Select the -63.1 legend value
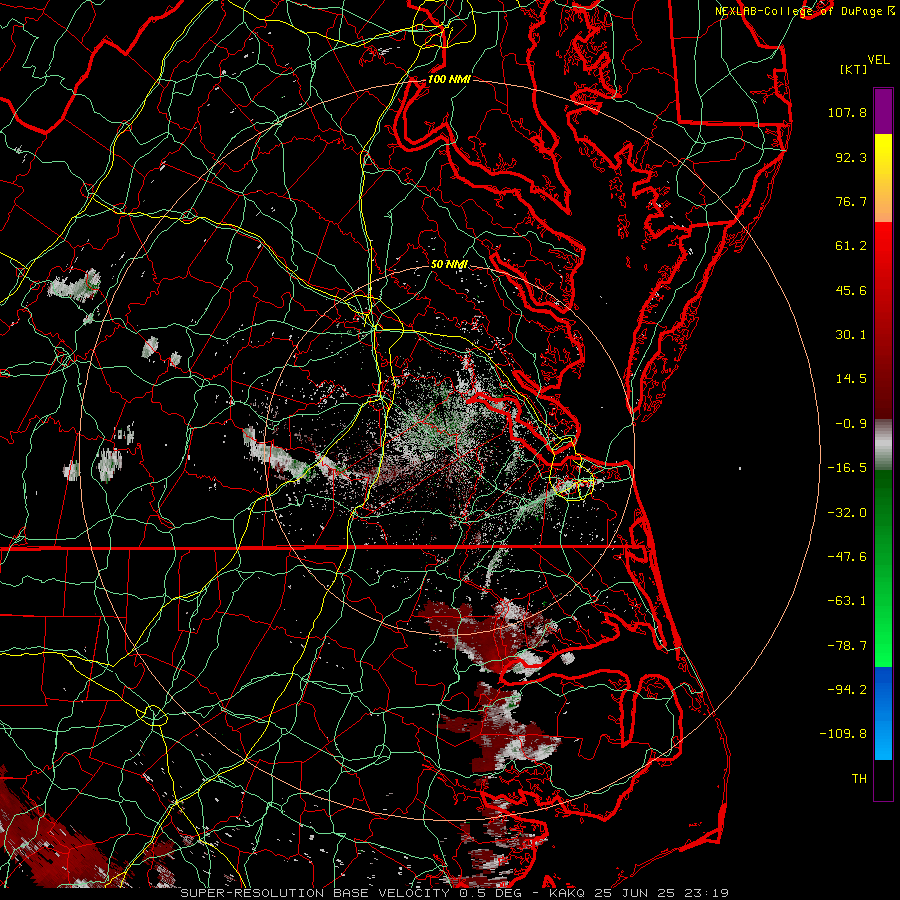 point(847,601)
